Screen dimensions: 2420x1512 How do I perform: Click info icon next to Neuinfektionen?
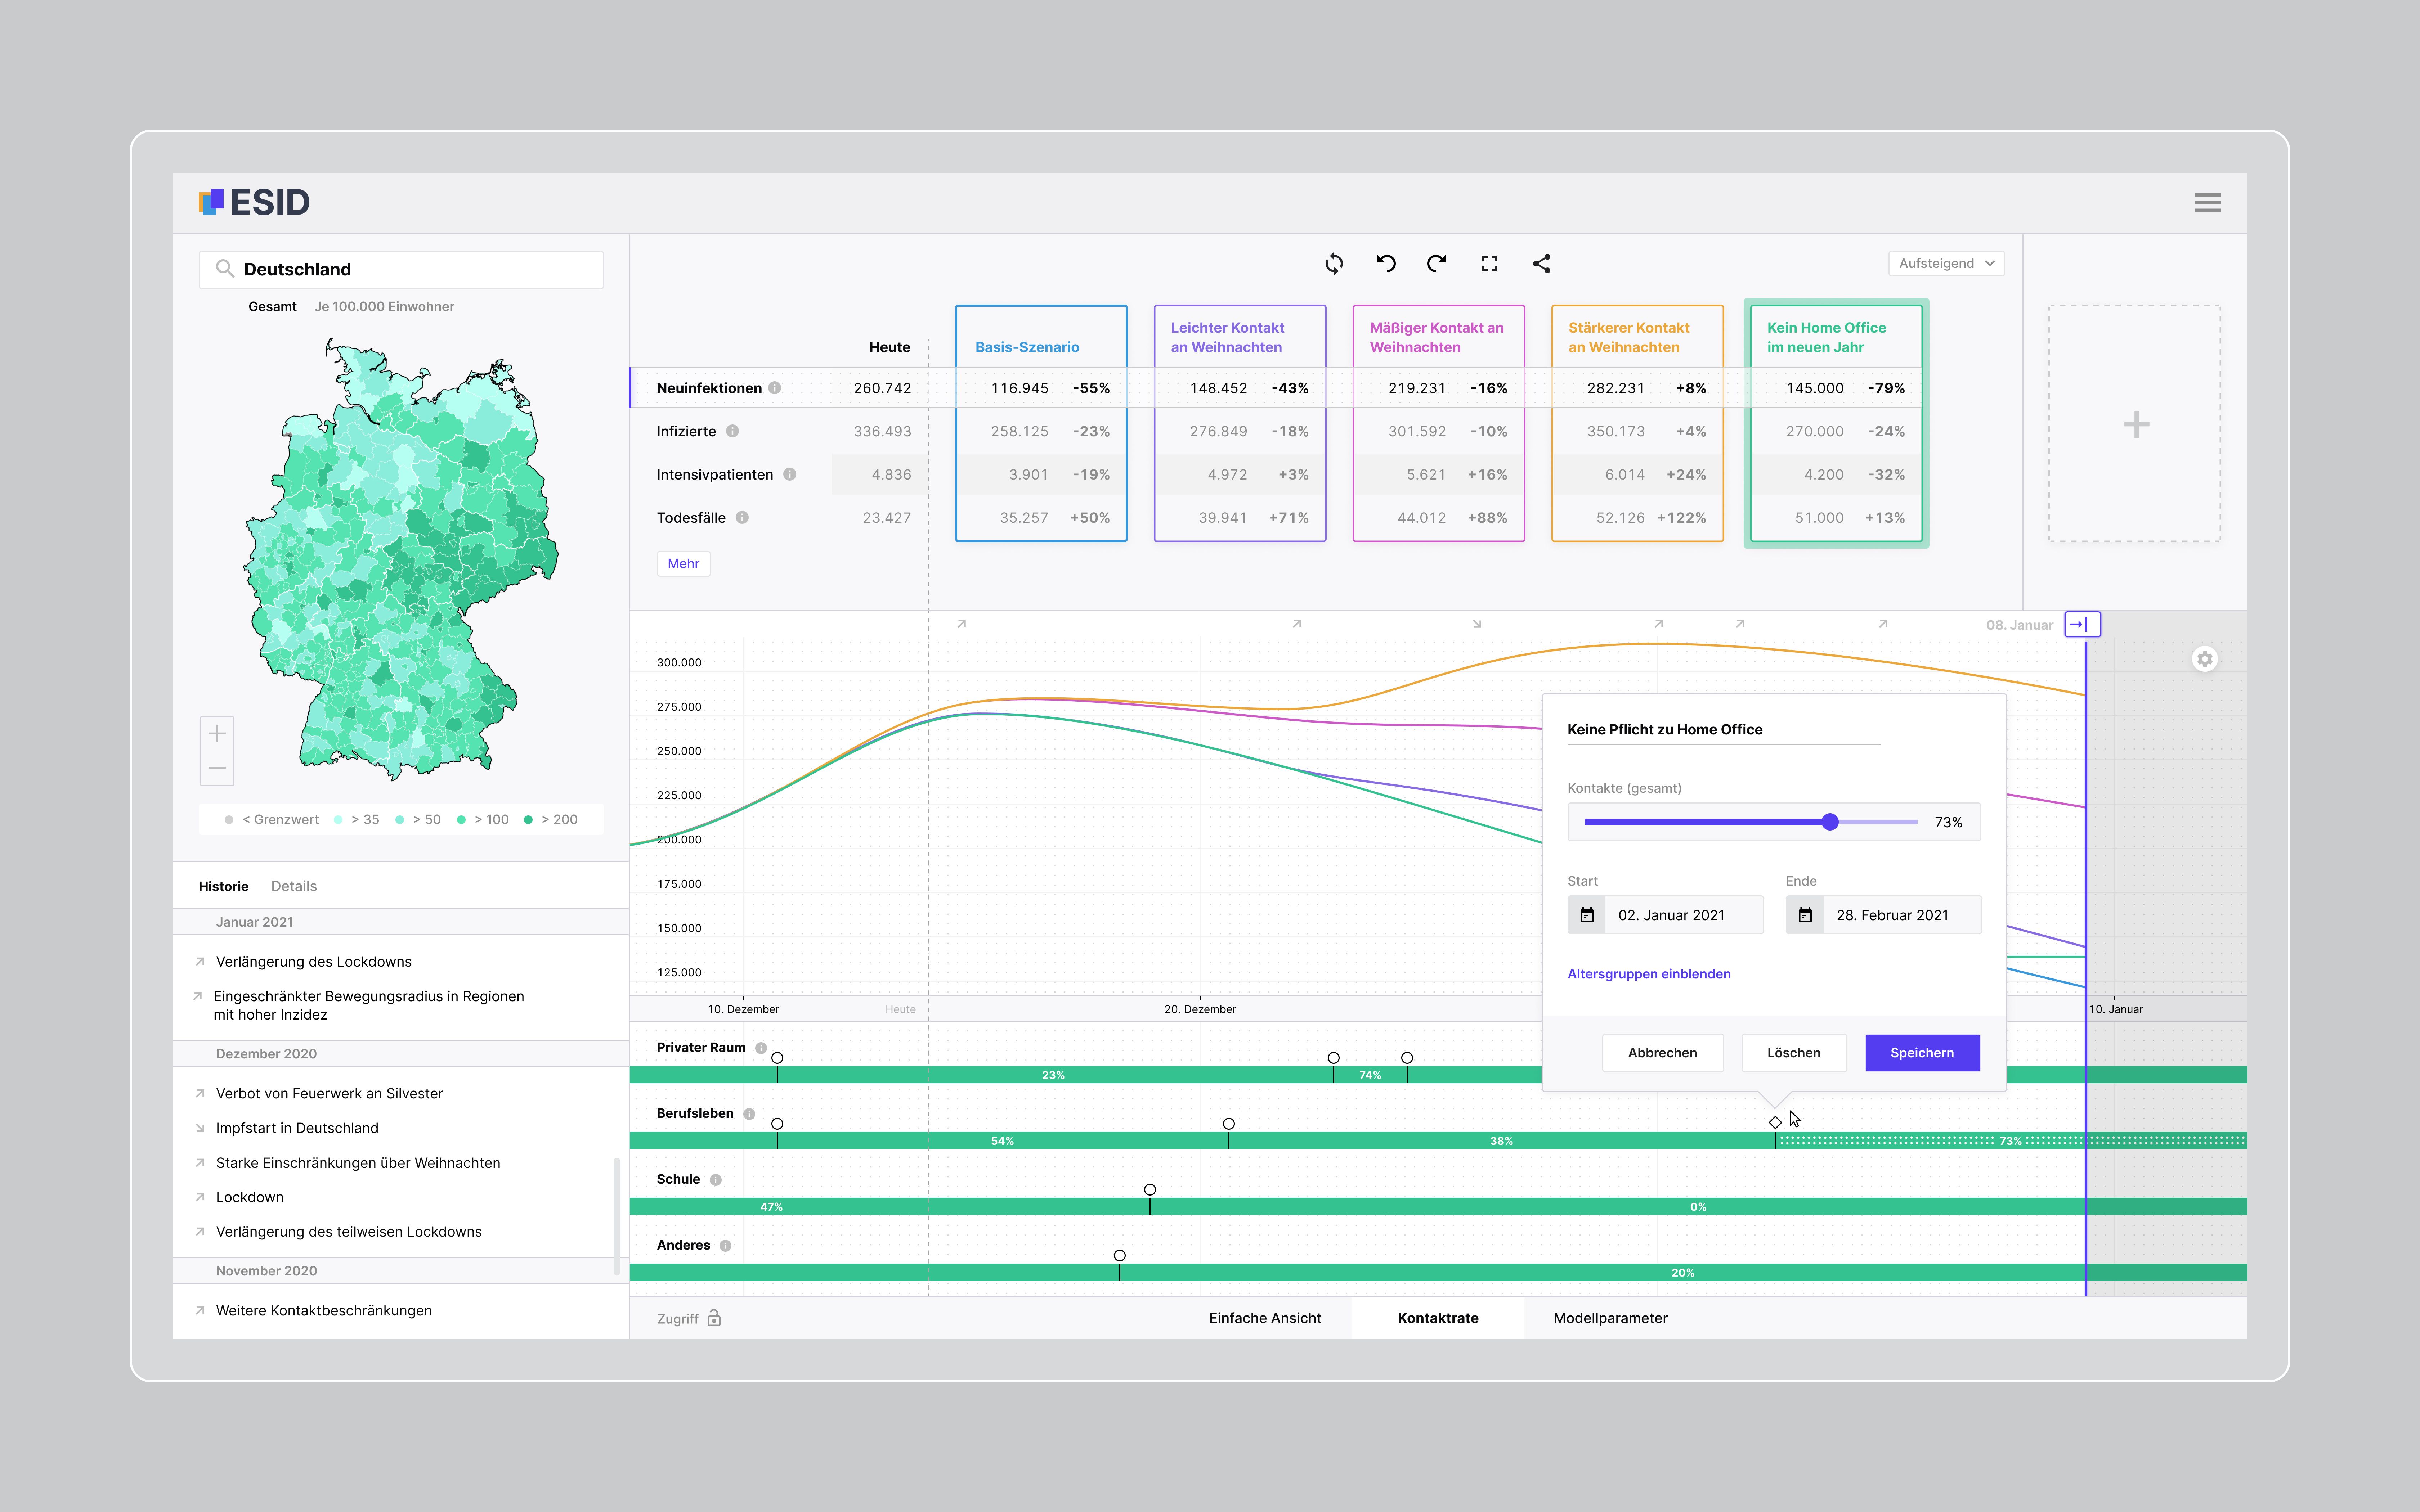tap(775, 388)
